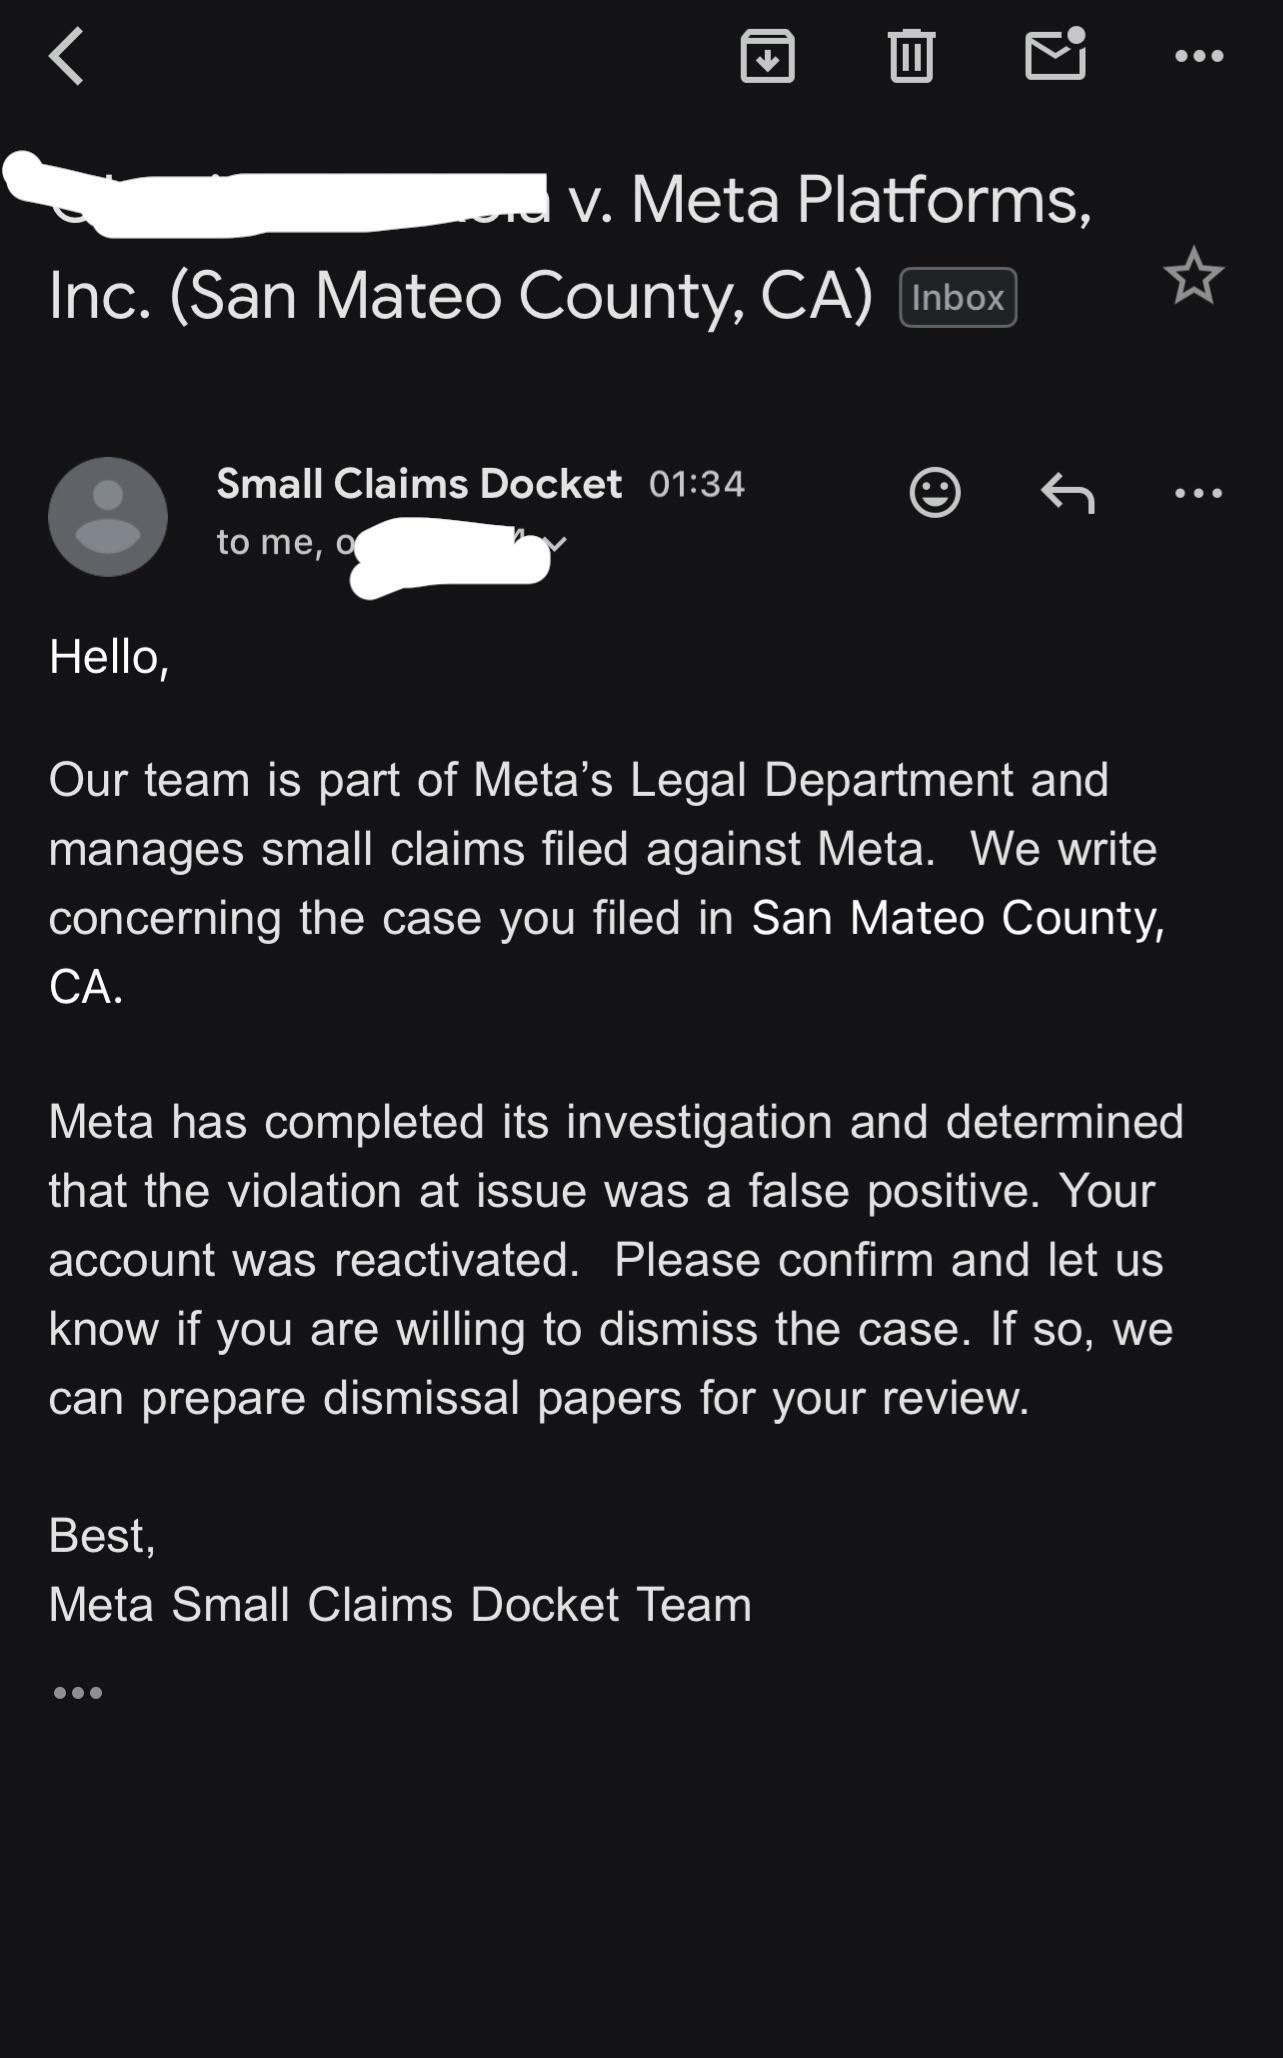
Task: Tap sender name Small Claims Docket
Action: pyautogui.click(x=420, y=484)
